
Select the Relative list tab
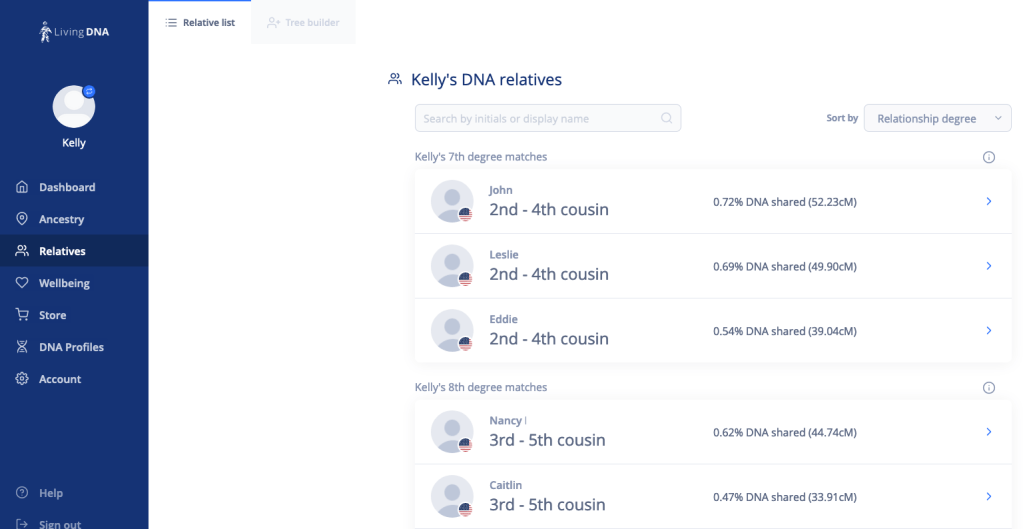[x=200, y=22]
